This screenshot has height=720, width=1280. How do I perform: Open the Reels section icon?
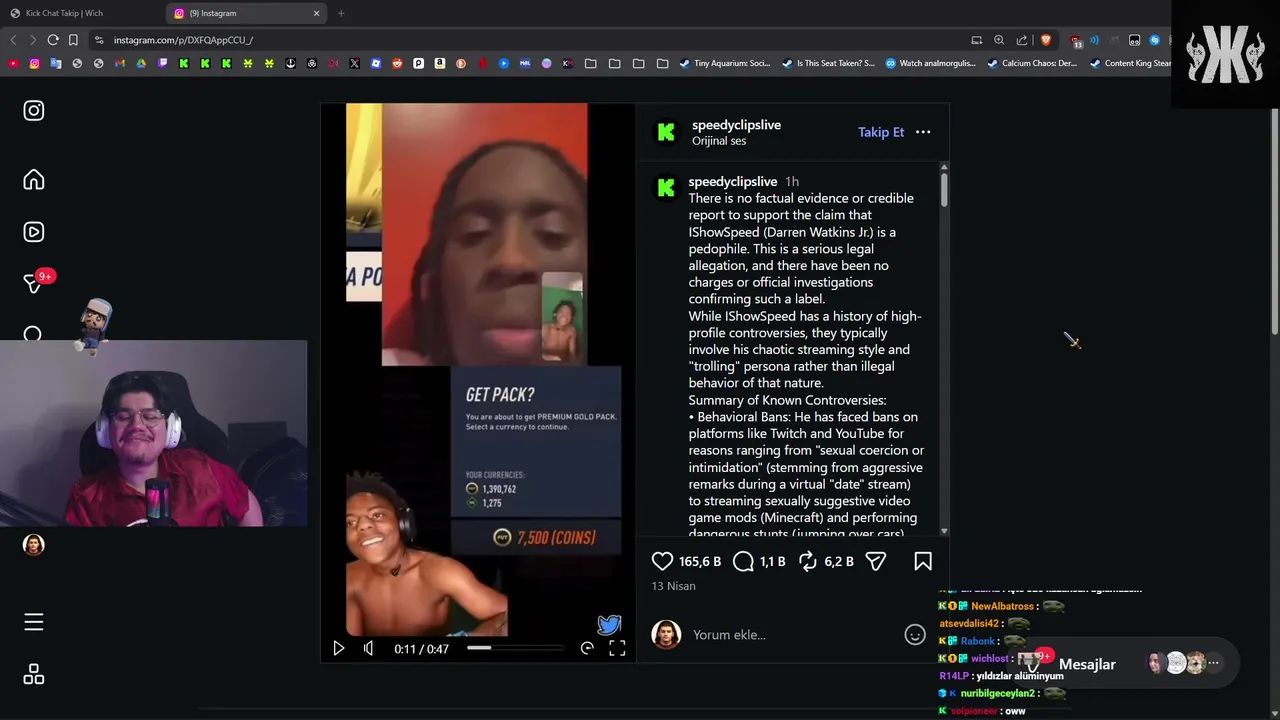(34, 232)
